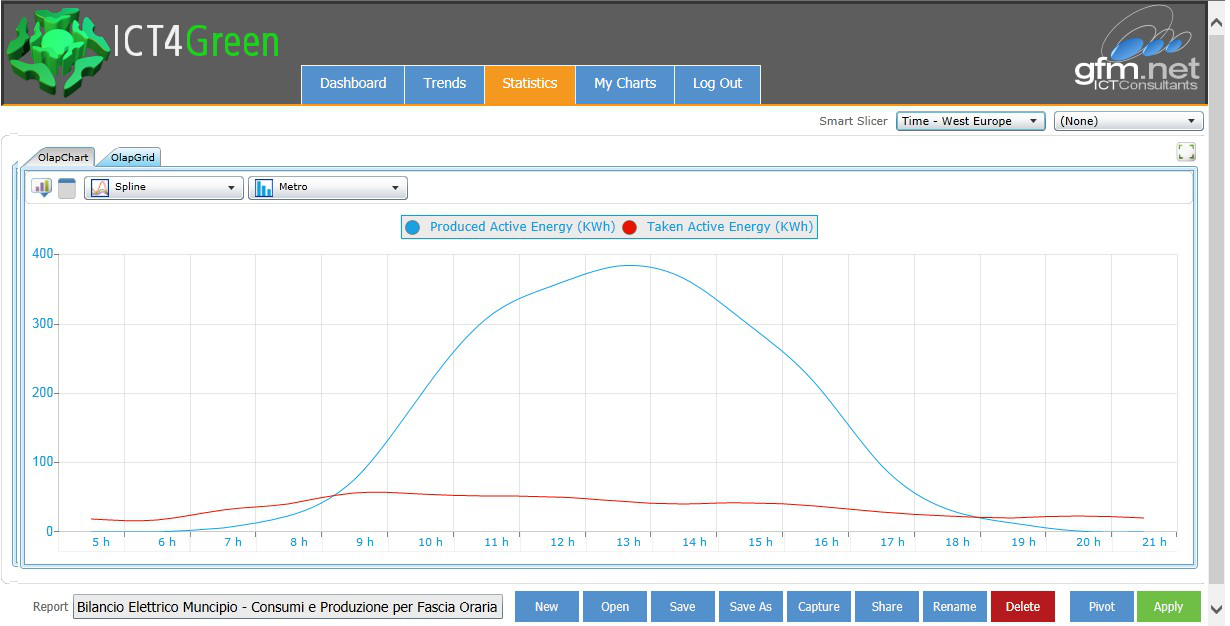This screenshot has height=626, width=1230.
Task: Click the gfm.net ICT Consultants logo
Action: pyautogui.click(x=1137, y=52)
